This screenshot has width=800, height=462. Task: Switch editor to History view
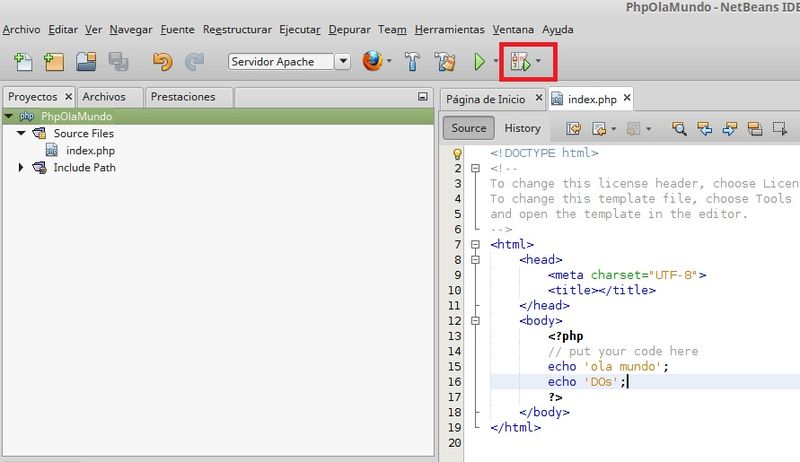522,128
